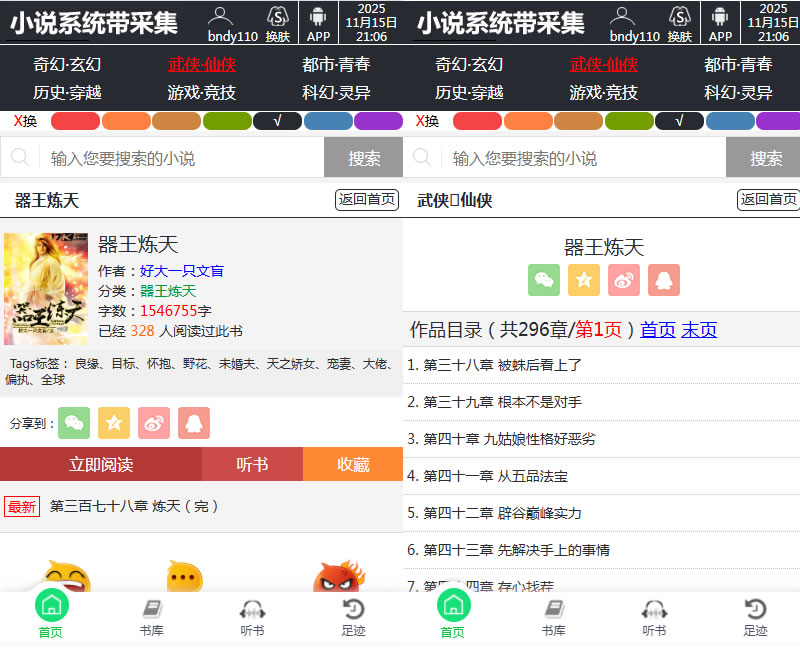800x649 pixels.
Task: Go to 末页 of chapter list
Action: click(x=699, y=329)
